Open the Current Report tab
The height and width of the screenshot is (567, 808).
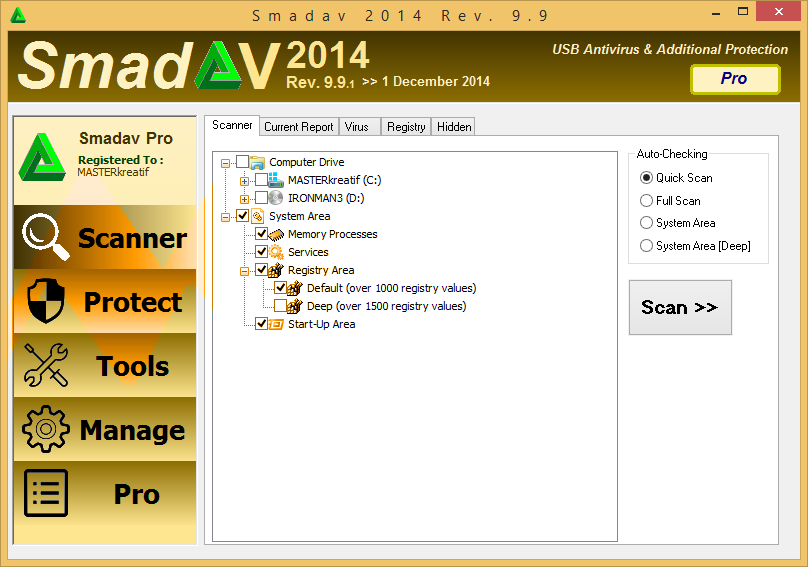click(299, 127)
